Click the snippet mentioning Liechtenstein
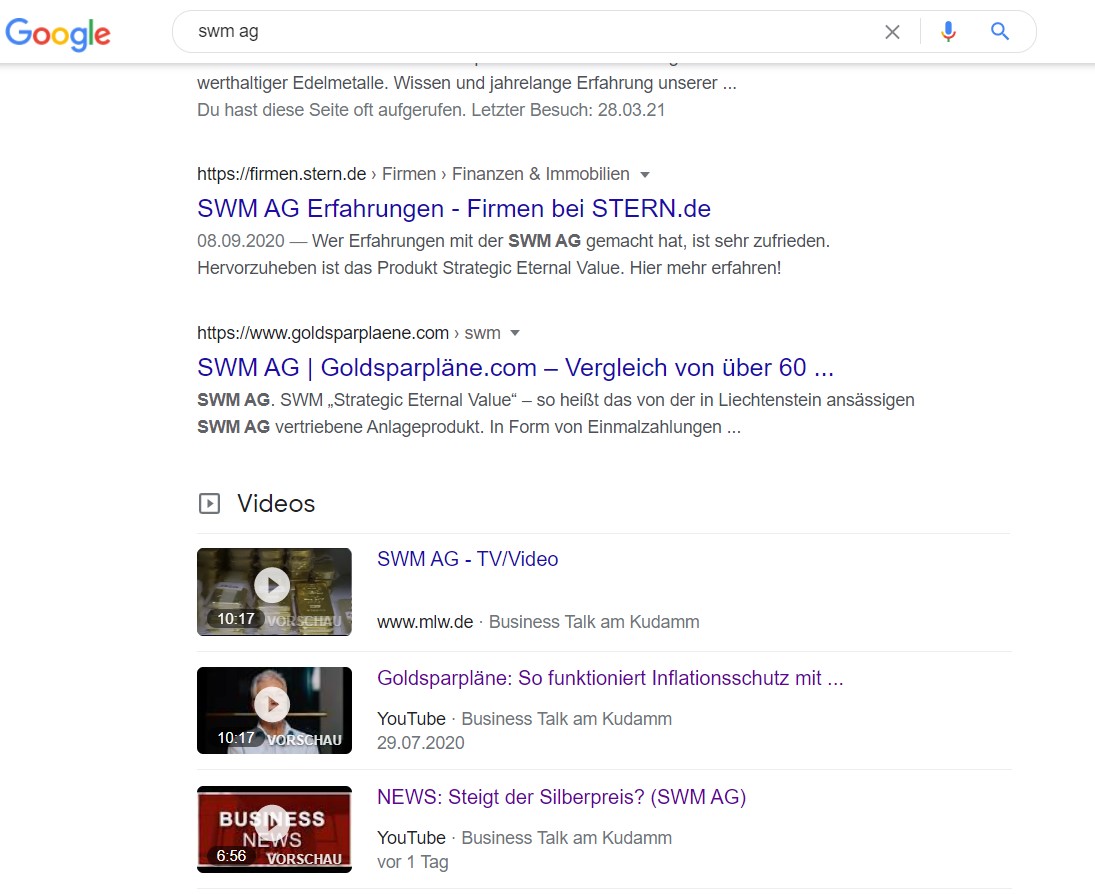Screen dimensions: 1095x894 556,413
